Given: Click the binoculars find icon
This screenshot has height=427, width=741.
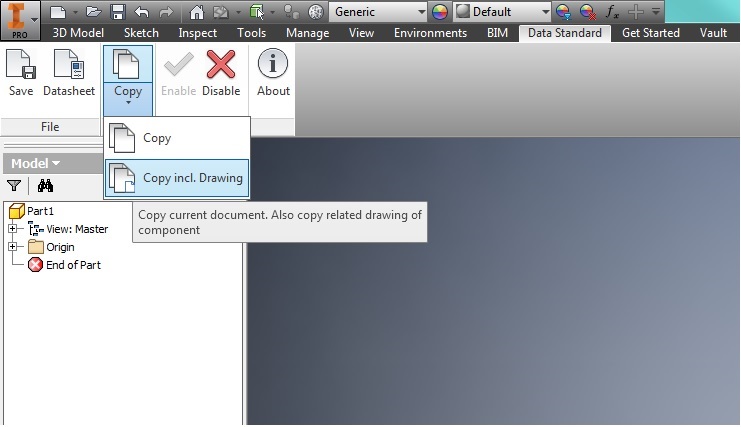Looking at the screenshot, I should (x=45, y=186).
